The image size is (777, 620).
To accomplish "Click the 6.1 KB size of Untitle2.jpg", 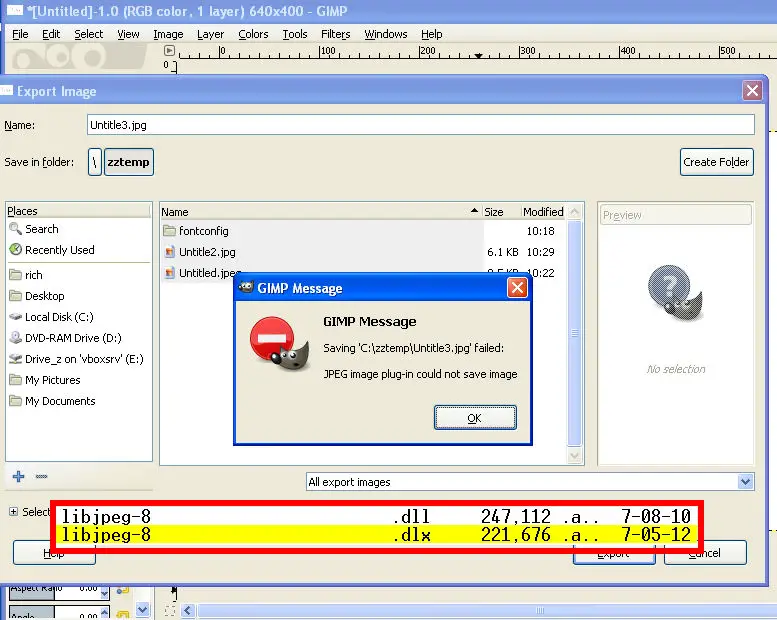I will click(502, 252).
